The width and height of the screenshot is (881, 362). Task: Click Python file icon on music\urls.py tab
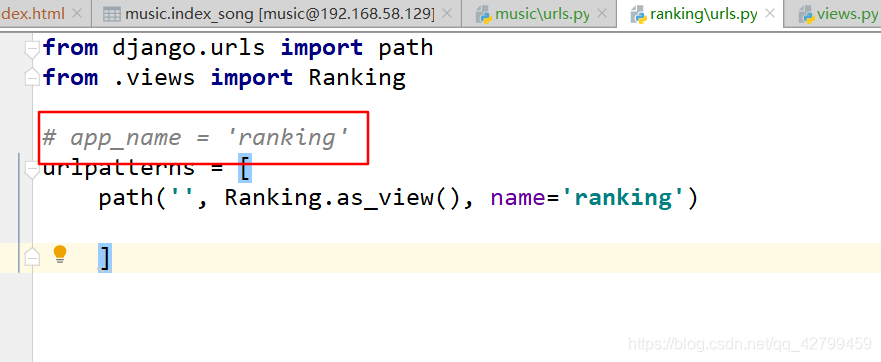(x=484, y=15)
